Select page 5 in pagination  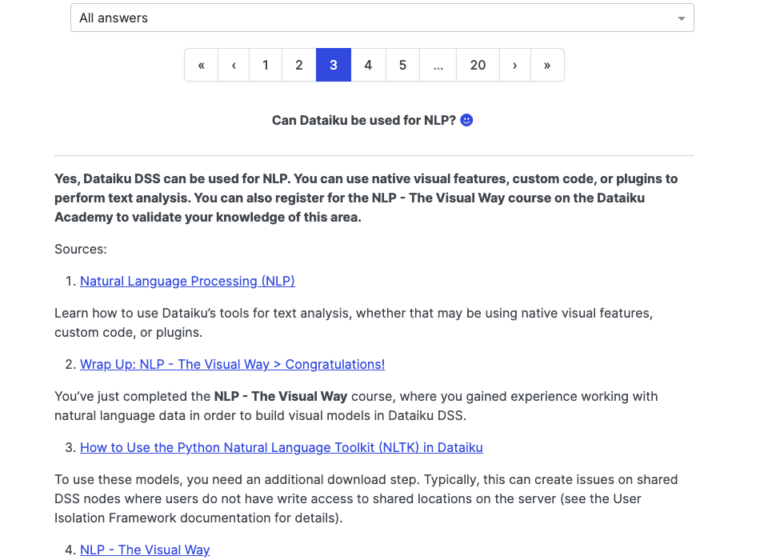pyautogui.click(x=403, y=65)
